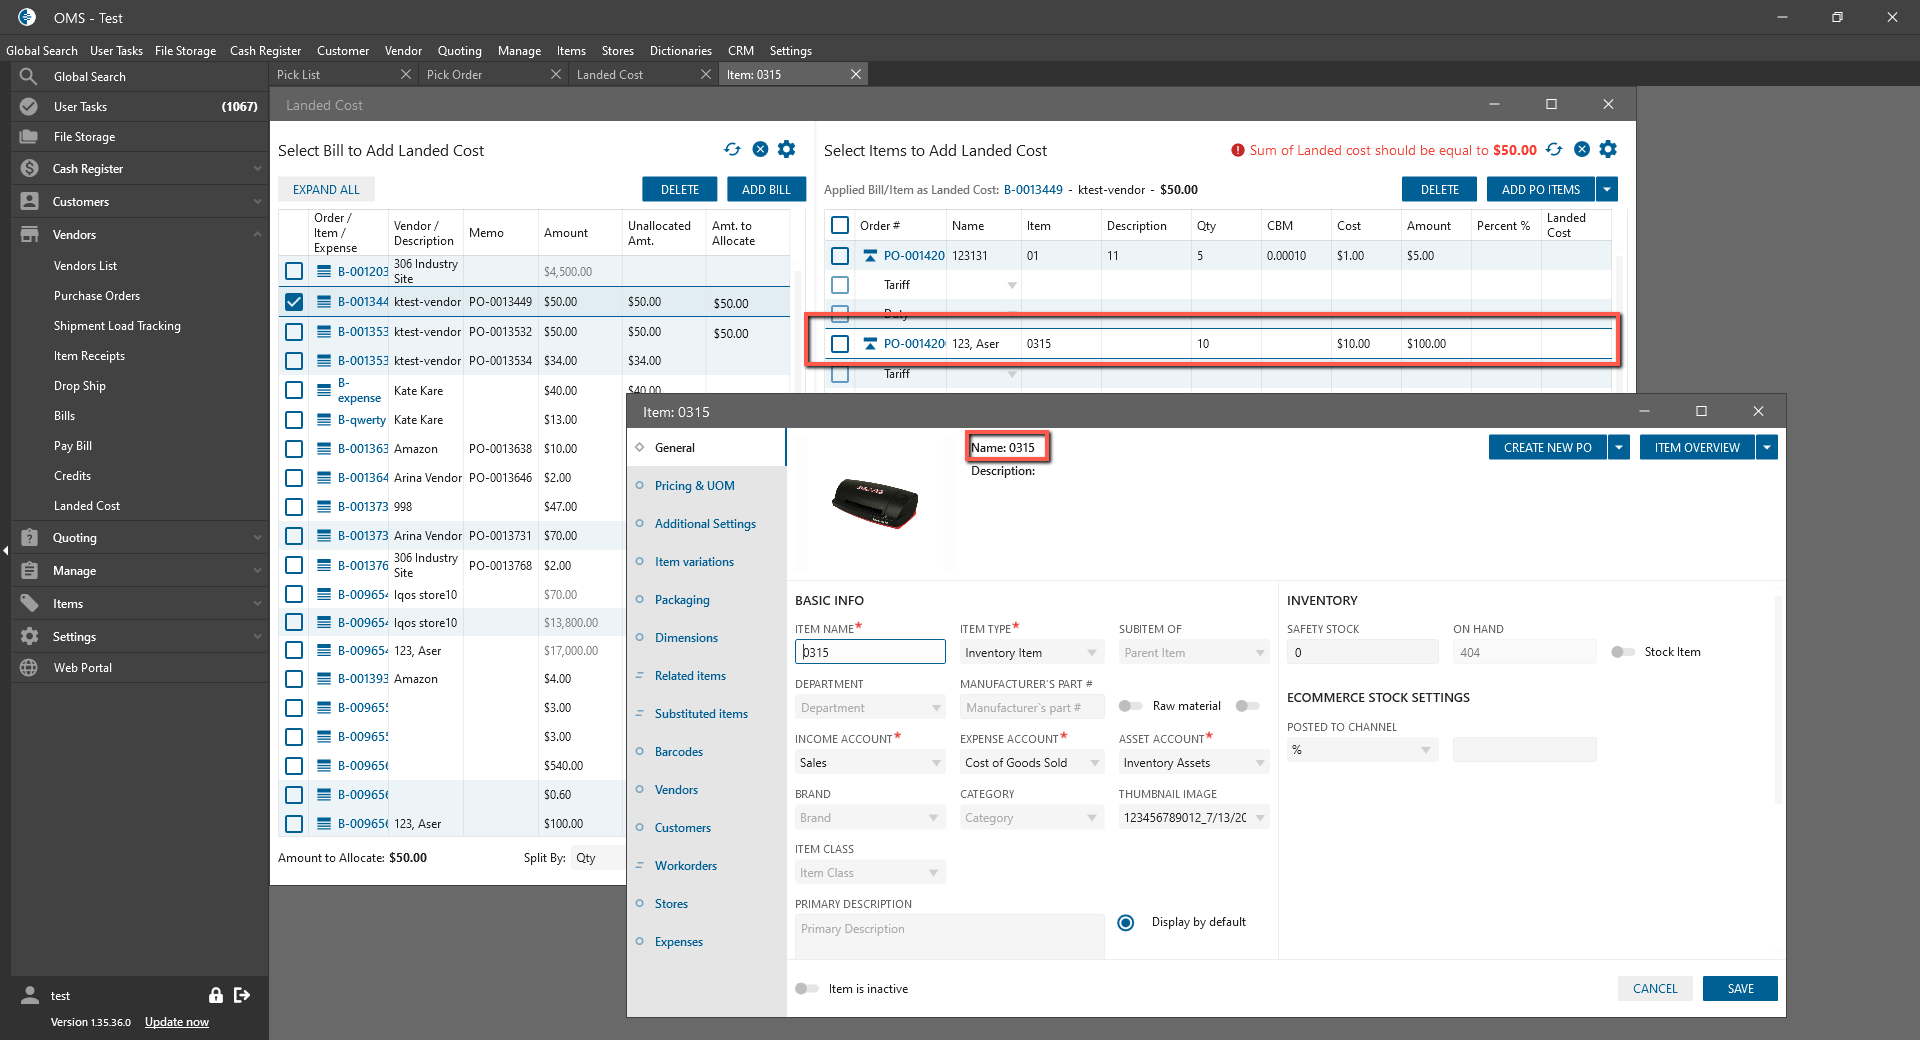Viewport: 1920px width, 1040px height.
Task: Click the SAVE button in Item dialog
Action: point(1740,989)
